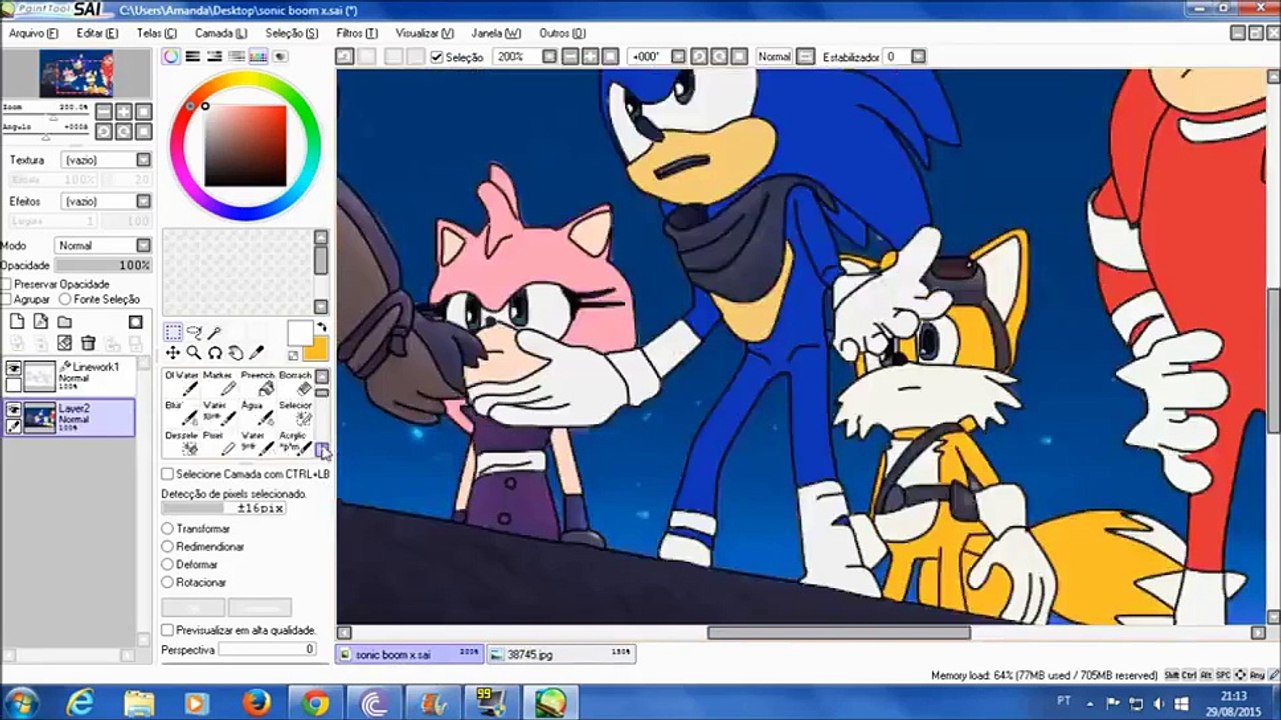Open the Arquivo menu
The image size is (1281, 720).
click(33, 33)
